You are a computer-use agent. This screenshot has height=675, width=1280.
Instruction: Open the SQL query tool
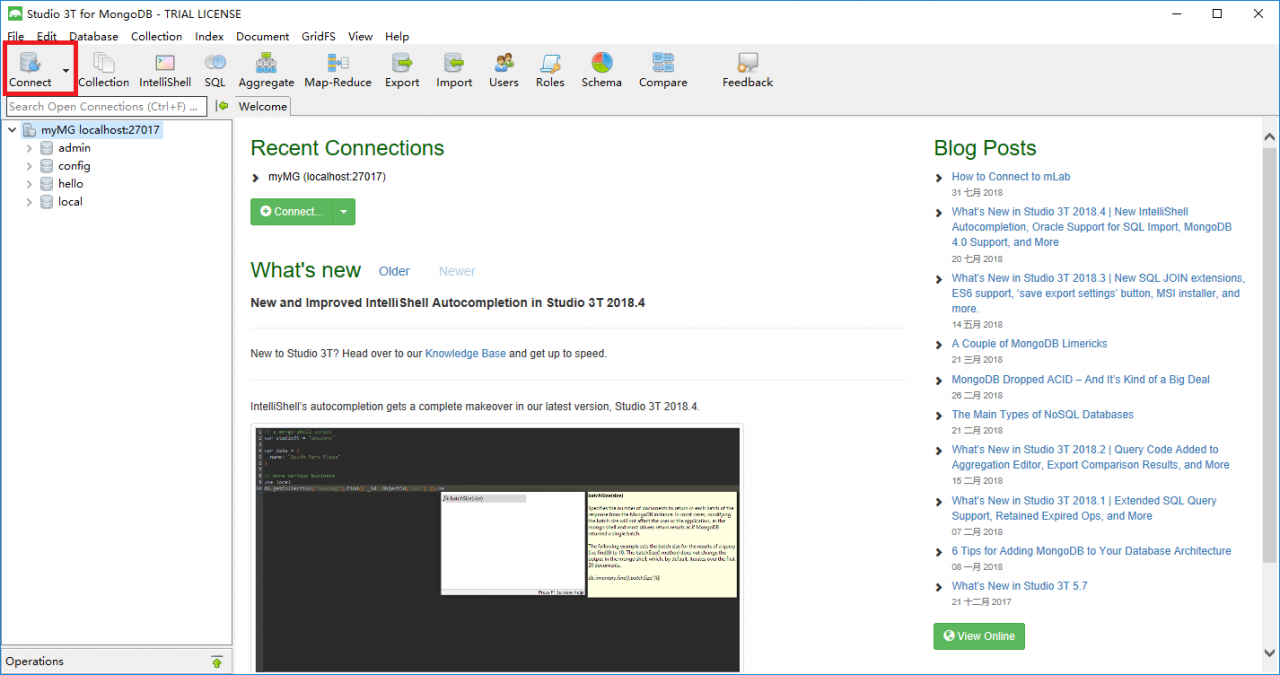pos(214,68)
